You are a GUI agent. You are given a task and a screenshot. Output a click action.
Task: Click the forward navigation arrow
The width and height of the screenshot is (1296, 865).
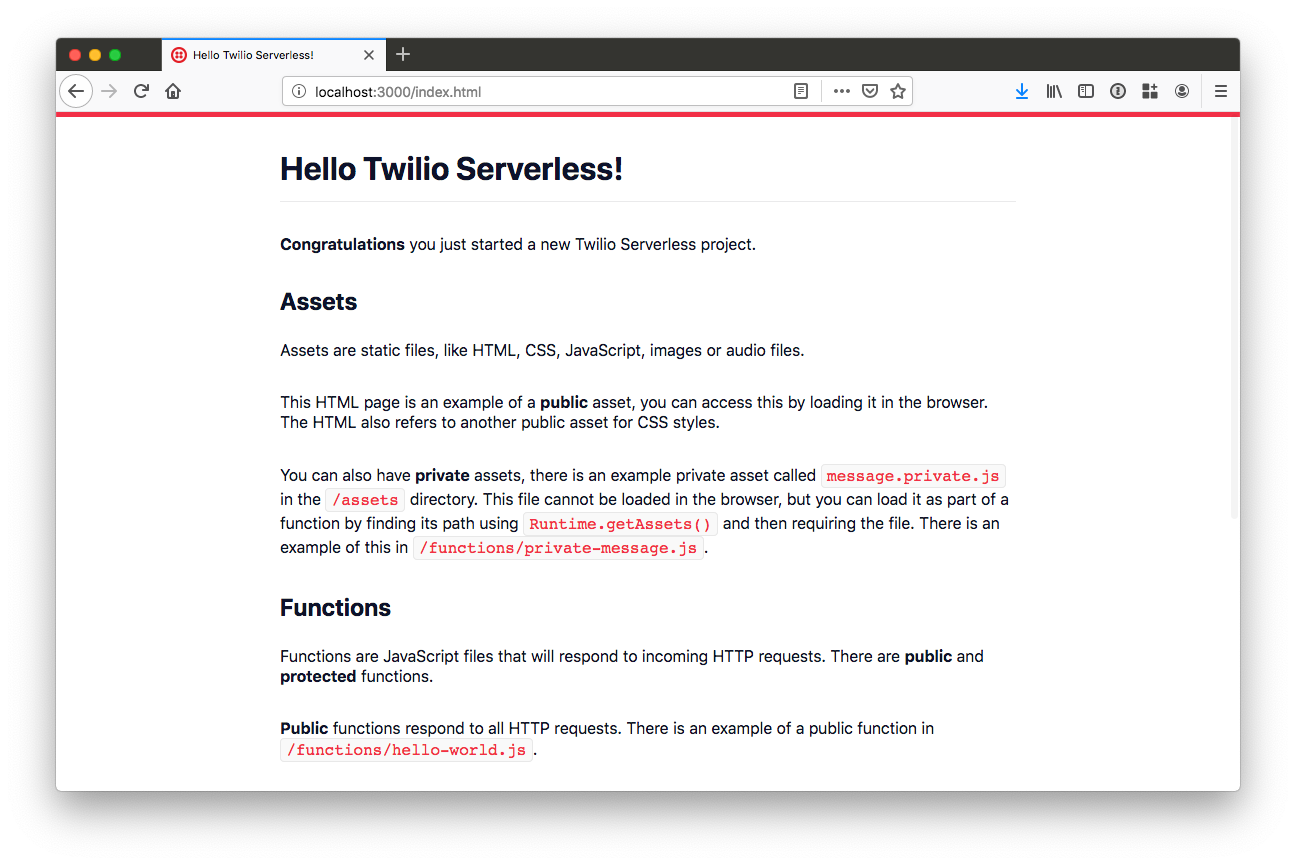109,91
